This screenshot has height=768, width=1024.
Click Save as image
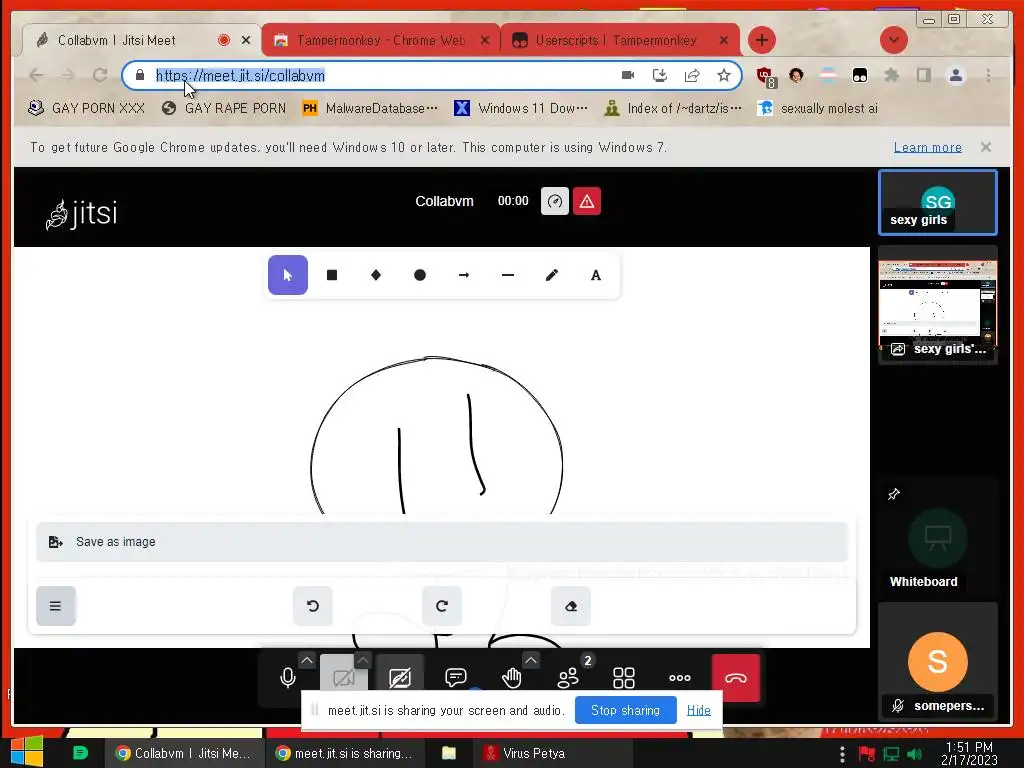442,541
